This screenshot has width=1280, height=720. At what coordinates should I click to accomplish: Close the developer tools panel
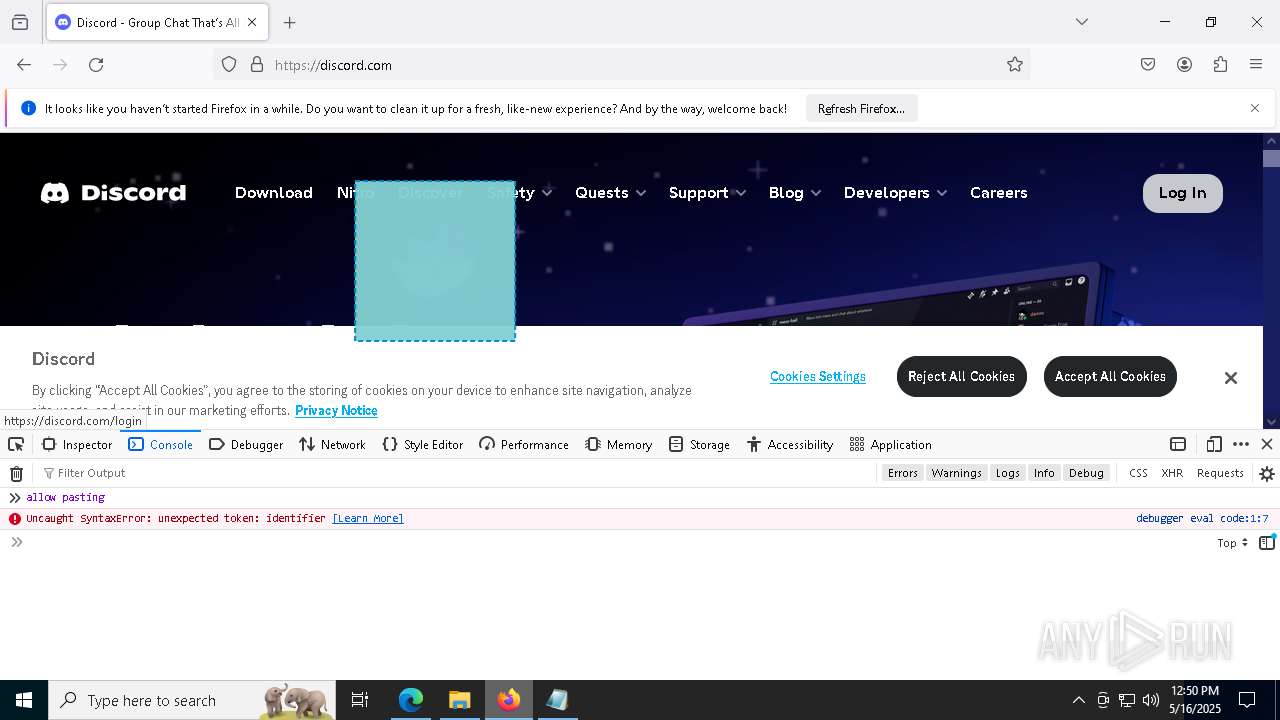point(1267,445)
